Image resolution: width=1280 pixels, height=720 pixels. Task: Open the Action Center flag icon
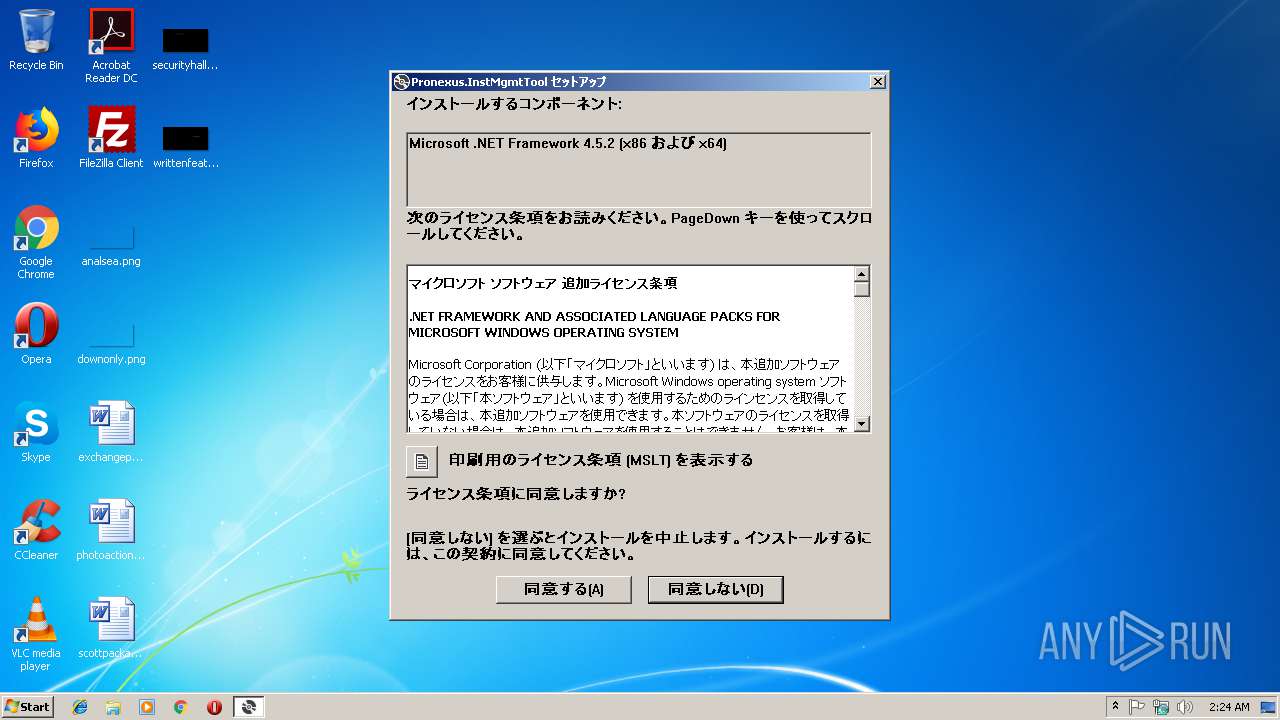click(1137, 707)
